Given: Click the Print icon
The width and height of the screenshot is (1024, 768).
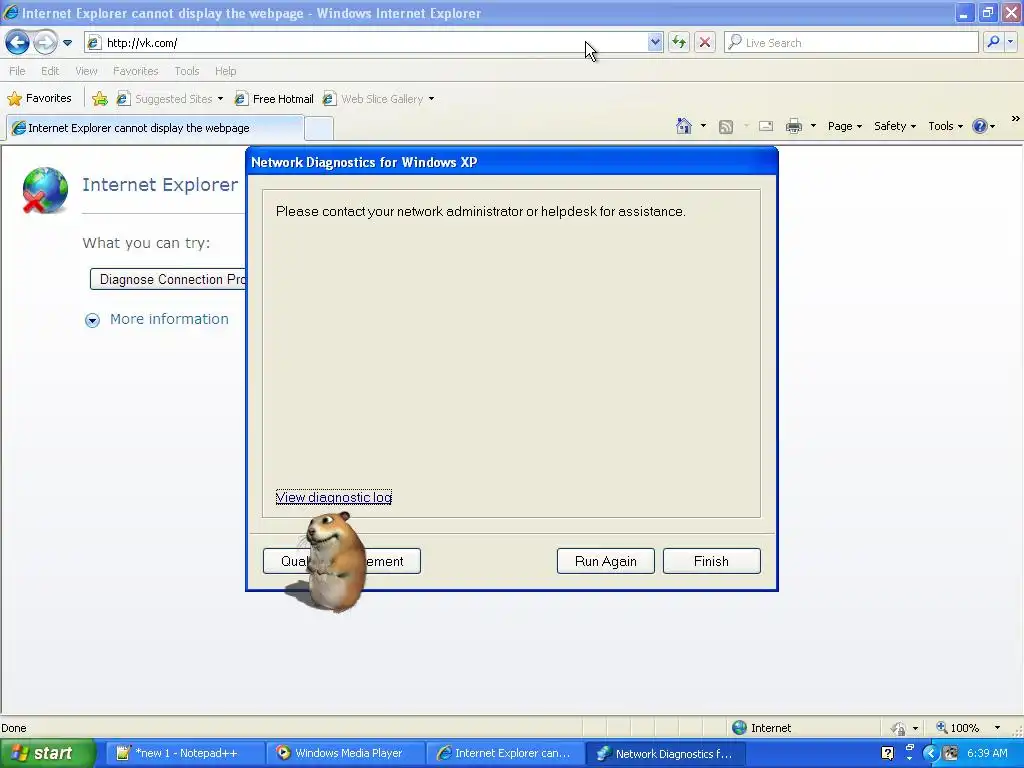Looking at the screenshot, I should [x=794, y=126].
